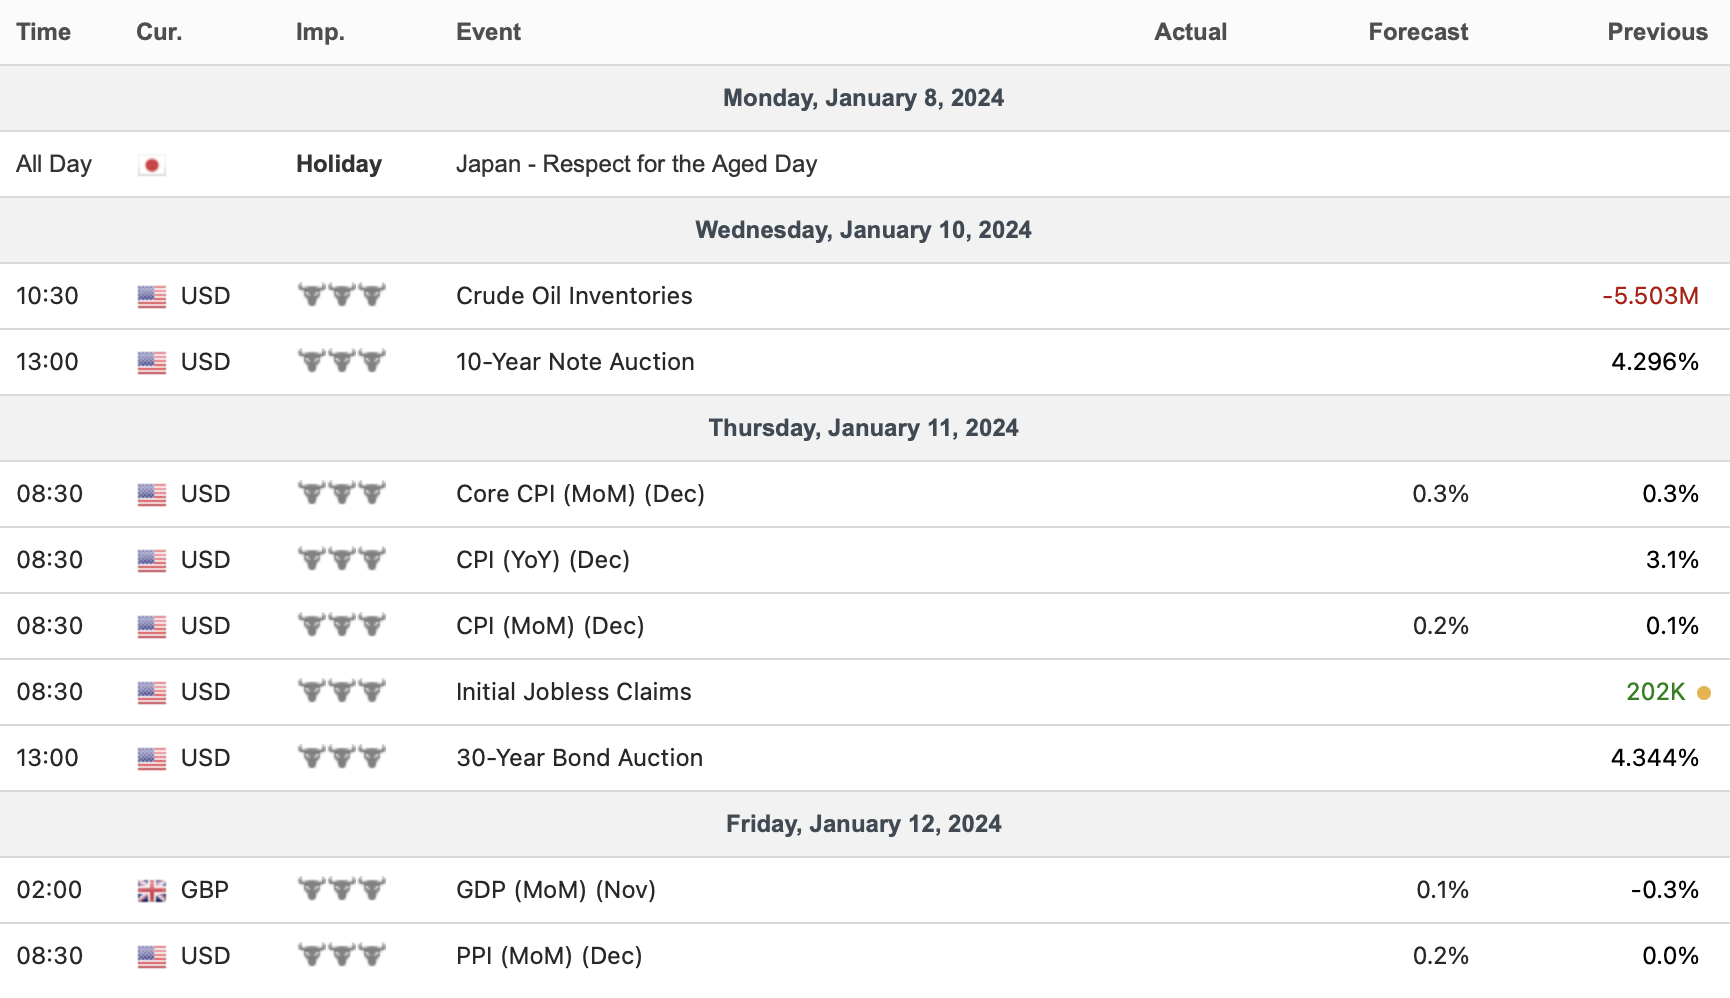Click the Time column header
Image resolution: width=1730 pixels, height=998 pixels.
tap(43, 32)
